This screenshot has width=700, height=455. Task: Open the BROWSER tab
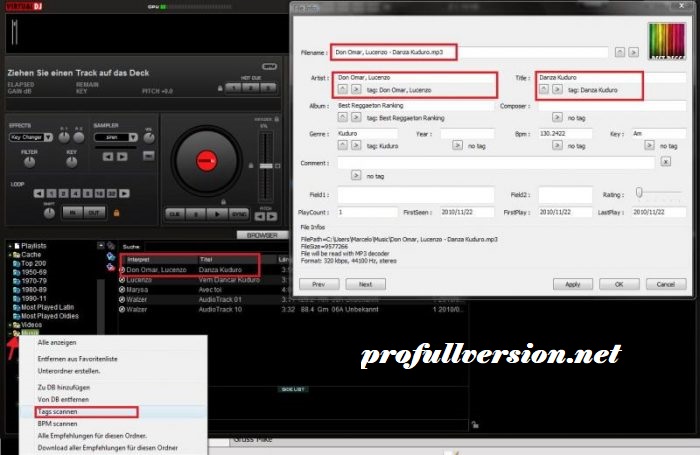(262, 235)
